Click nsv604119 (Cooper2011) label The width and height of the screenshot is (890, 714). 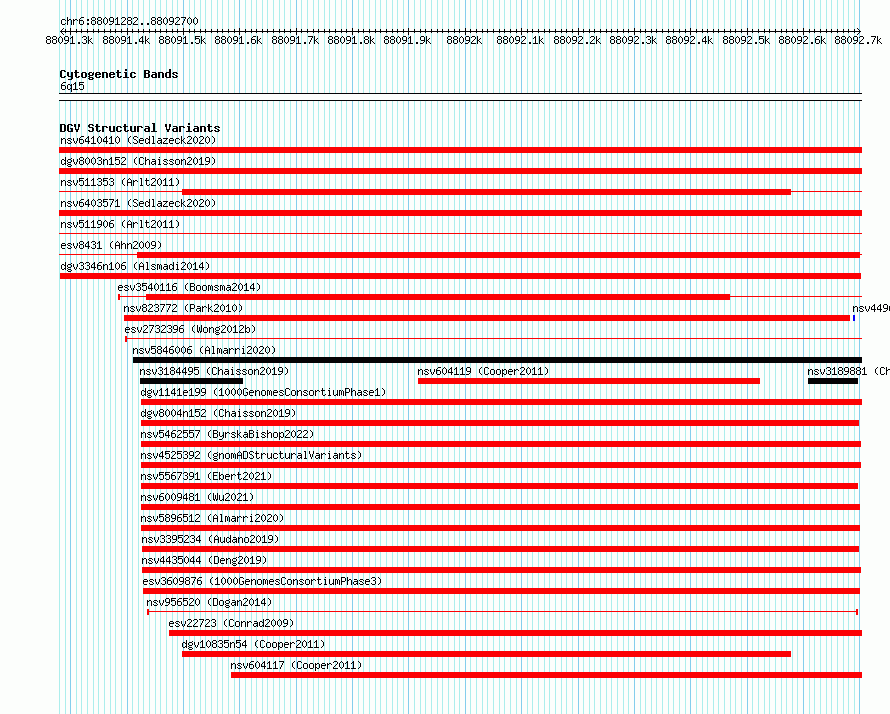(483, 371)
